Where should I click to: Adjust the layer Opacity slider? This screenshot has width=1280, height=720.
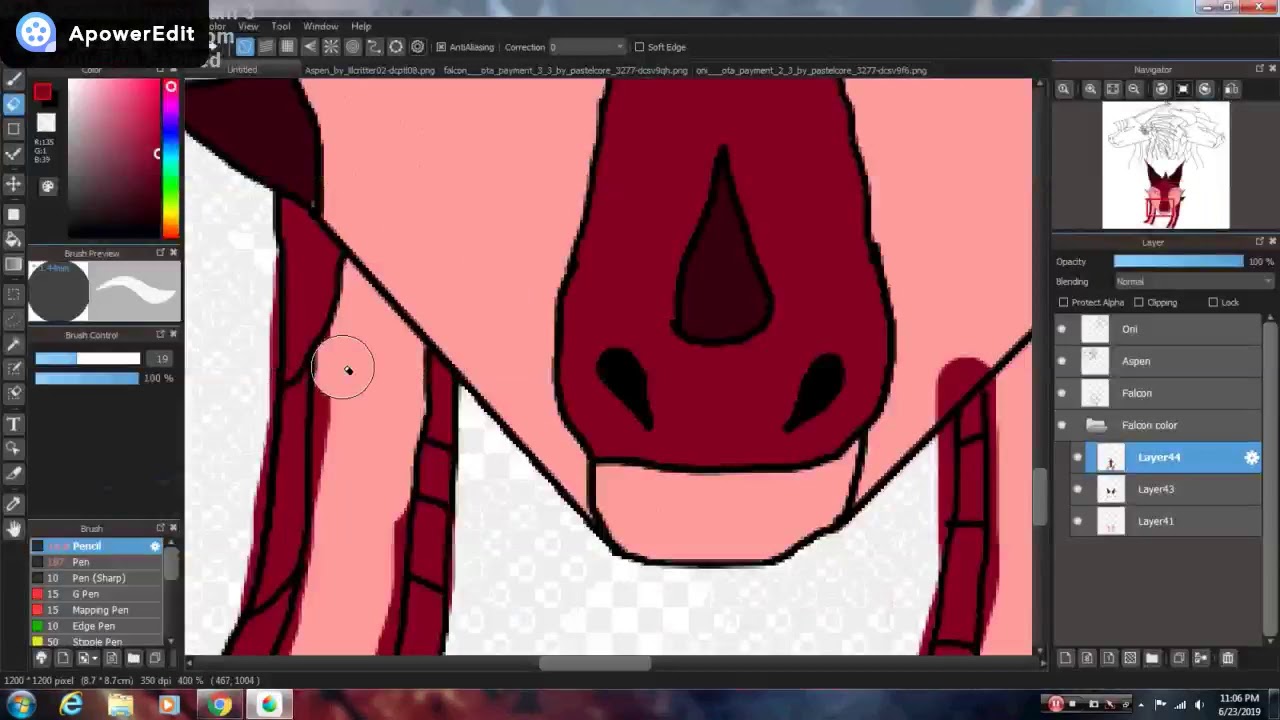1178,261
